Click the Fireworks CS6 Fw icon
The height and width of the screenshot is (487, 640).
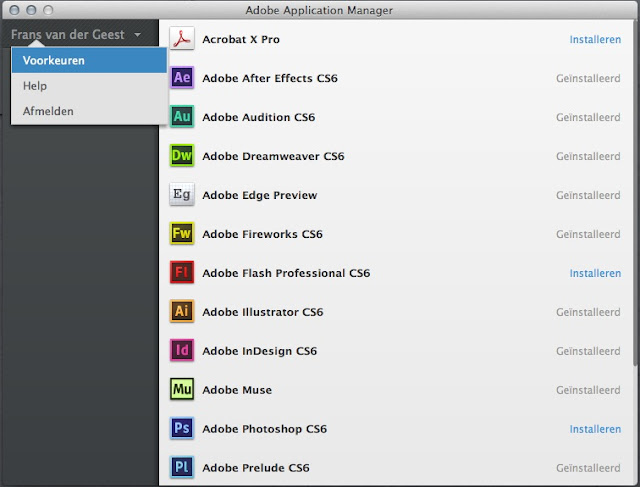[x=182, y=233]
